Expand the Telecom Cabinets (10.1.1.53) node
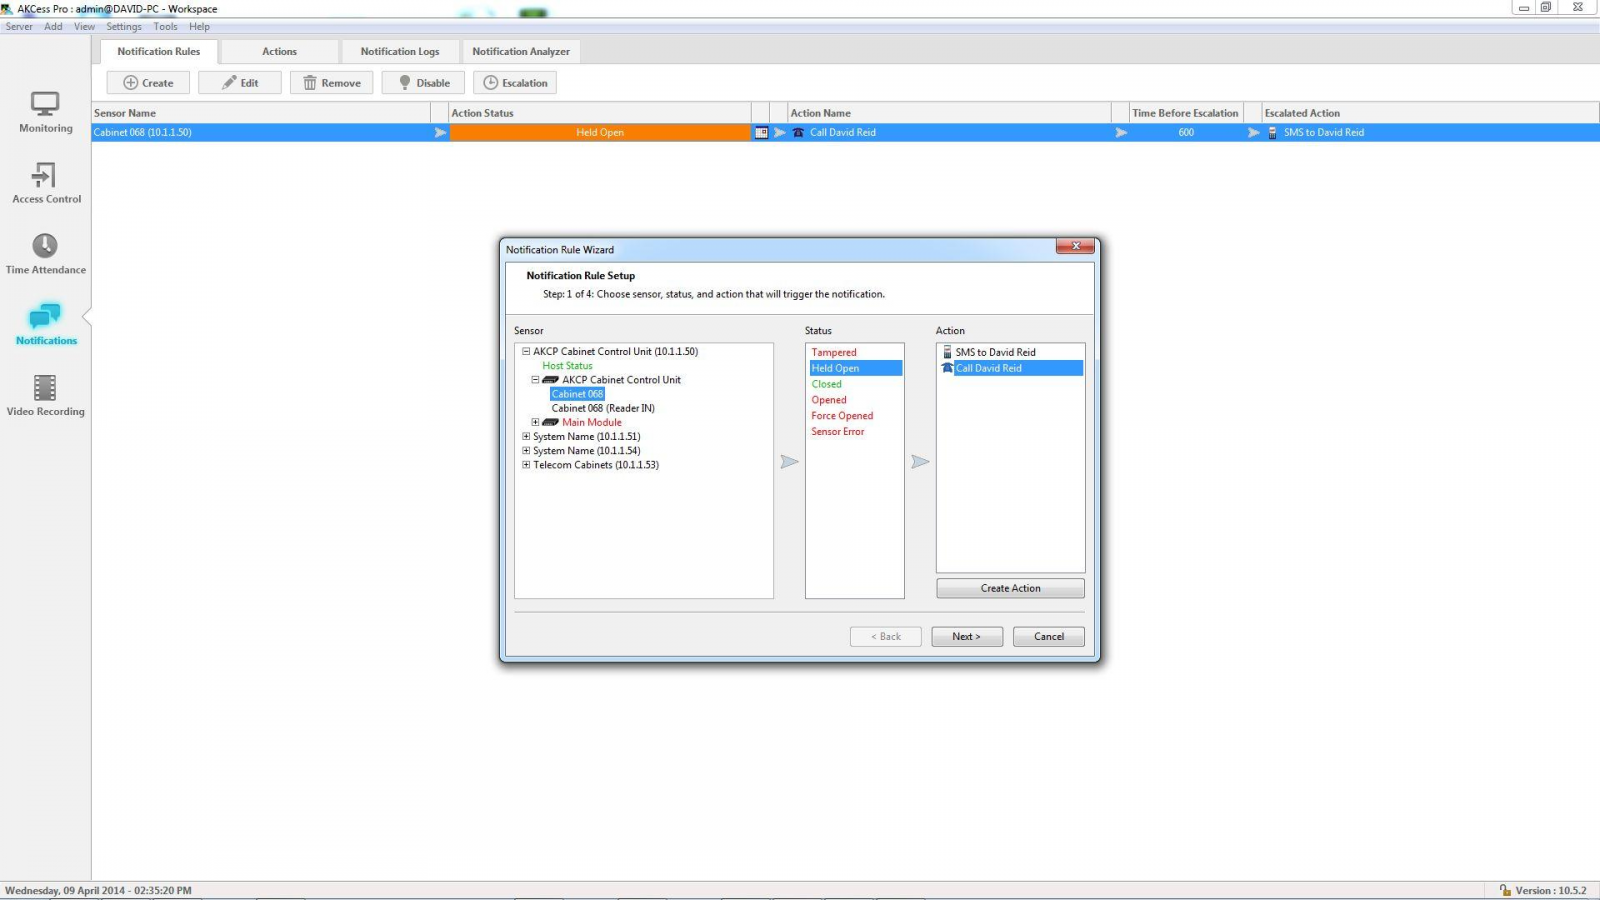Viewport: 1600px width, 900px height. pos(526,465)
